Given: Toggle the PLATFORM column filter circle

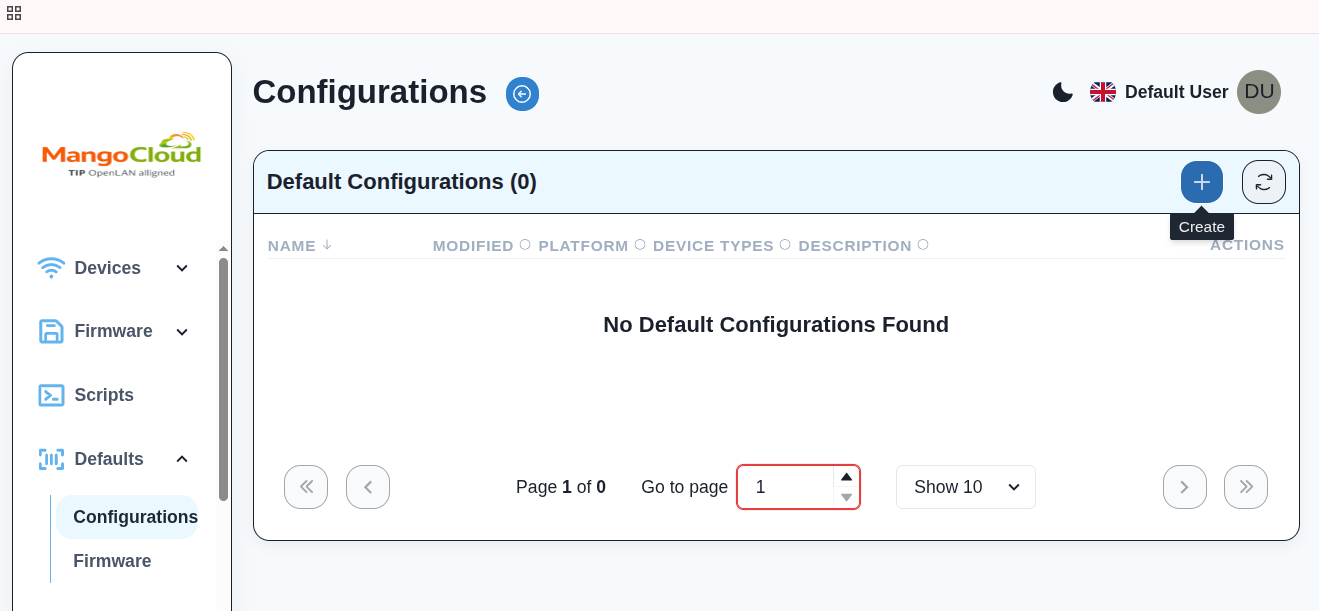Looking at the screenshot, I should tap(639, 243).
